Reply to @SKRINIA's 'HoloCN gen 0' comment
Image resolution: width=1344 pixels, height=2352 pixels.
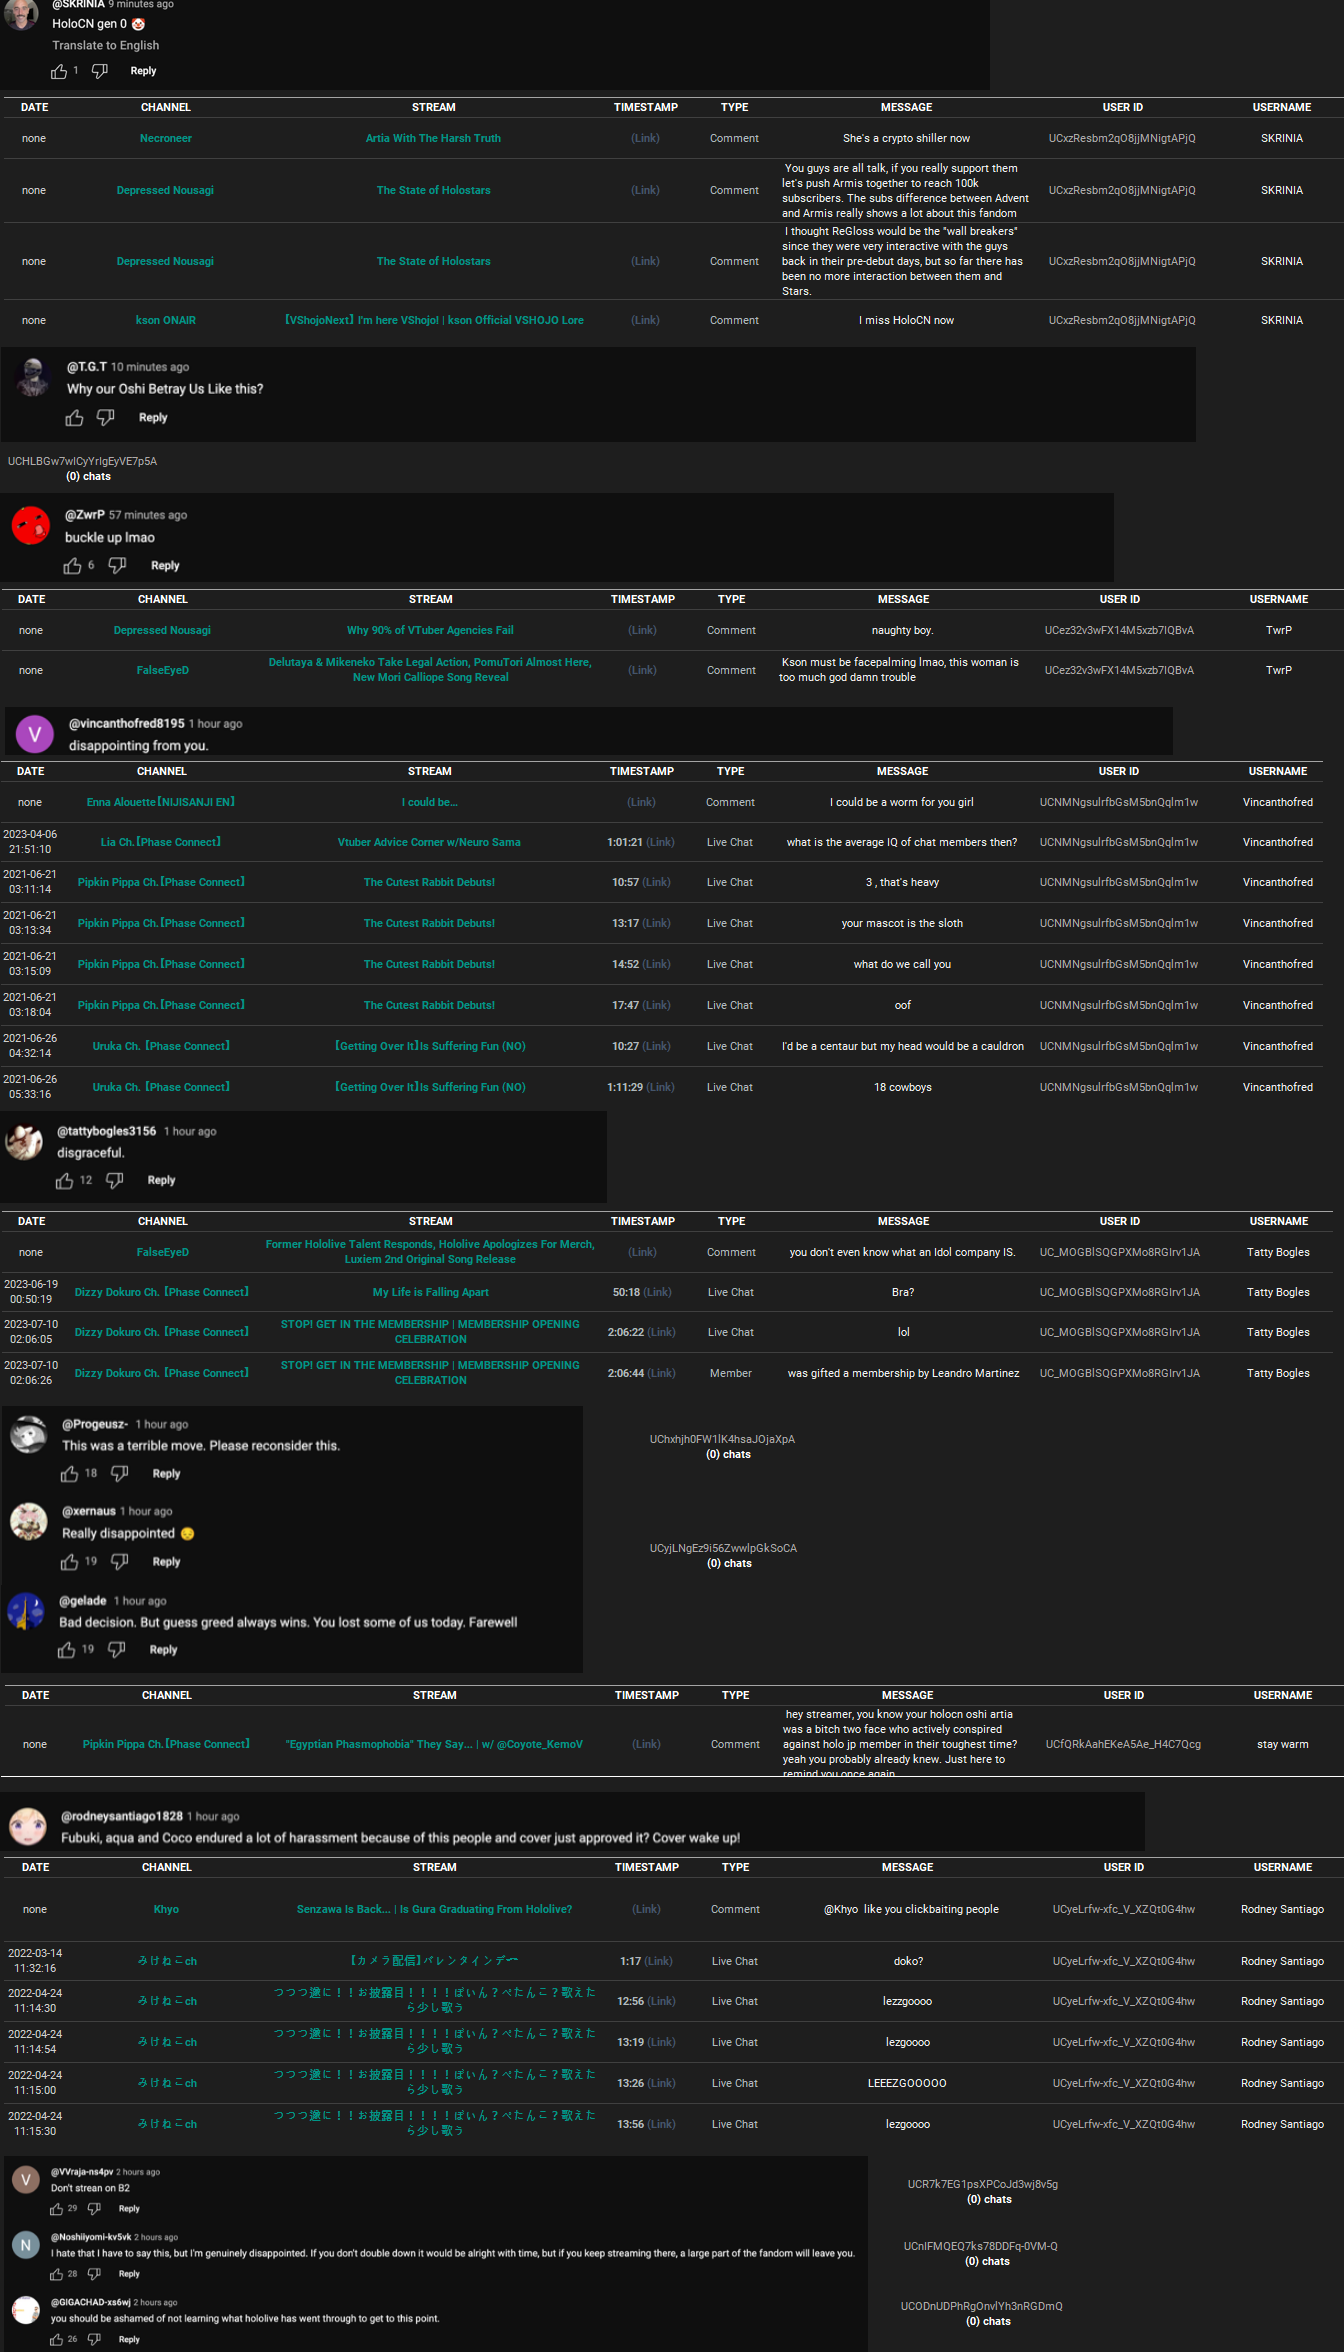coord(143,71)
